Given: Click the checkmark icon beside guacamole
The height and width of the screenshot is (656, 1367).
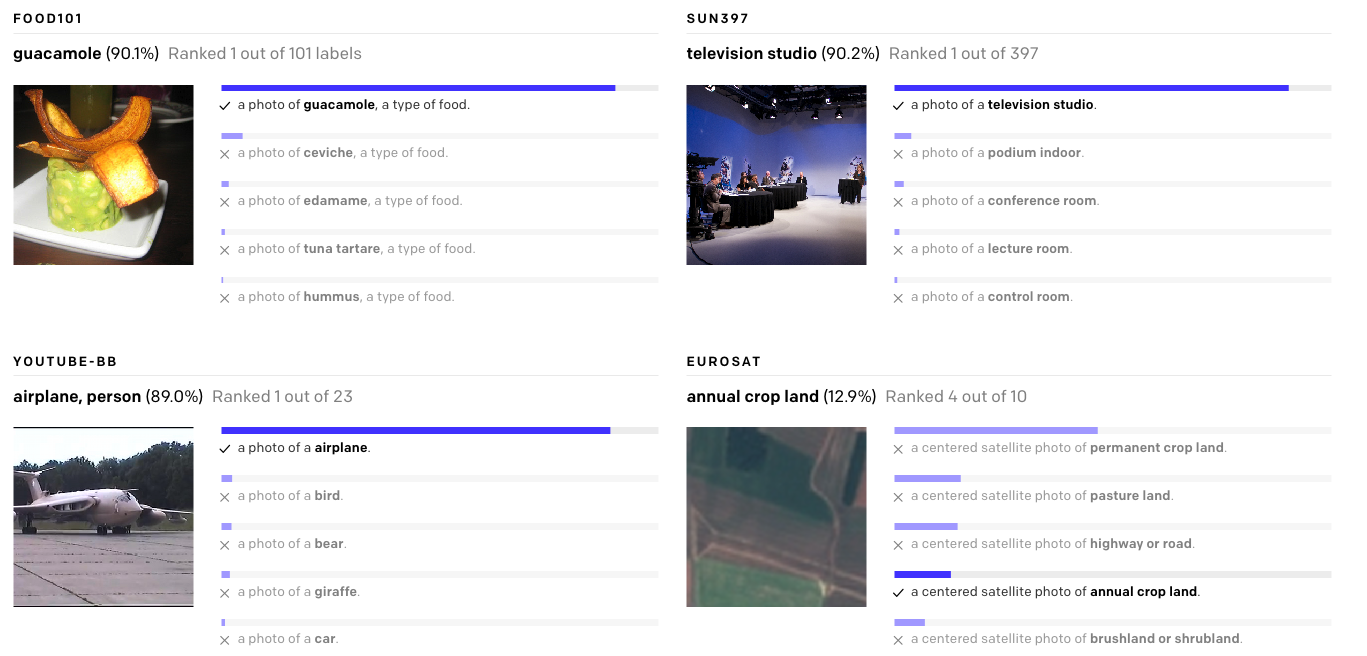Looking at the screenshot, I should 225,106.
